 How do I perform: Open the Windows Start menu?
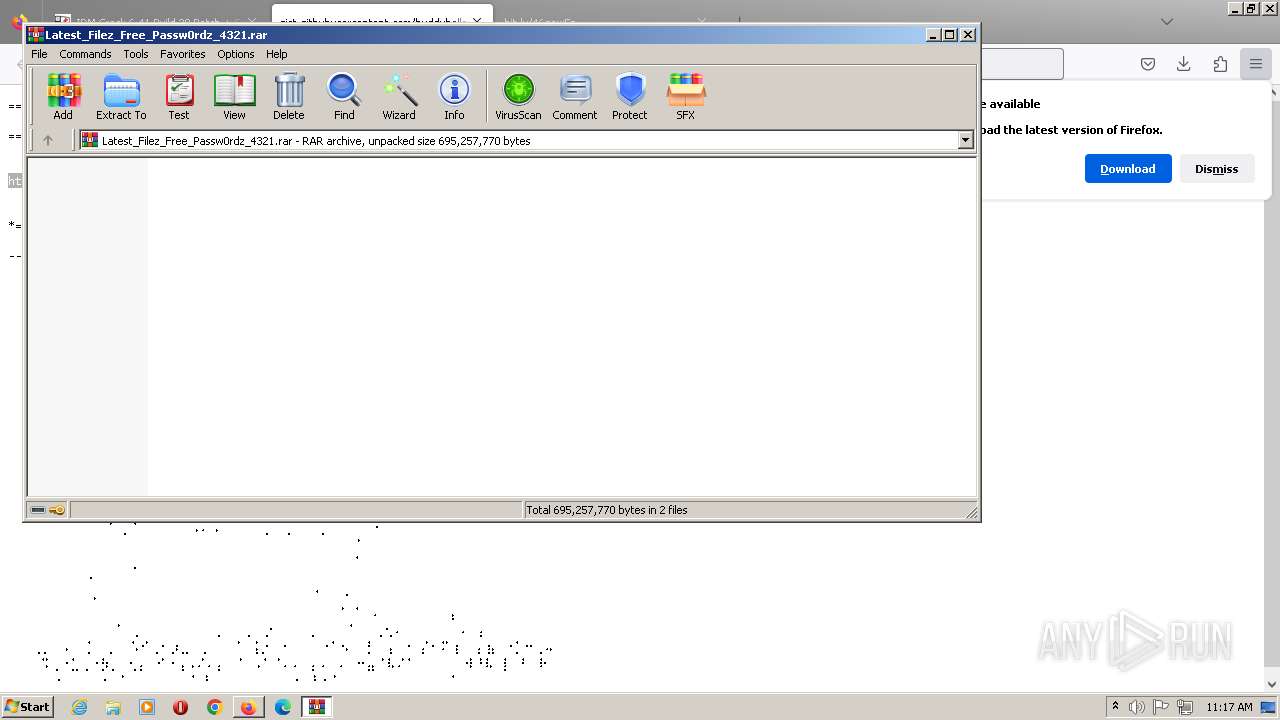click(28, 707)
